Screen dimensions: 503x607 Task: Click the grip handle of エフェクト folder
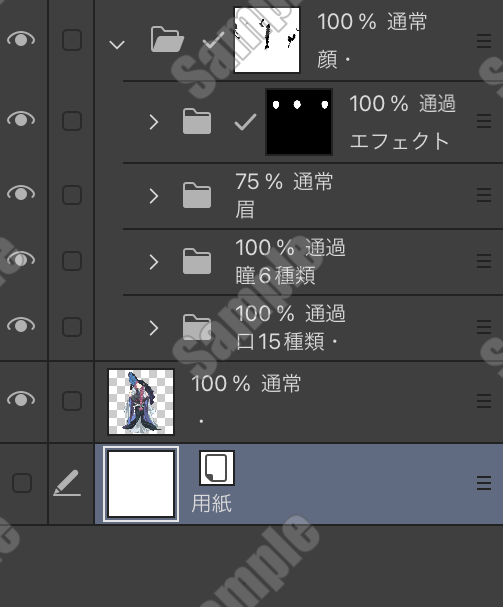(484, 121)
